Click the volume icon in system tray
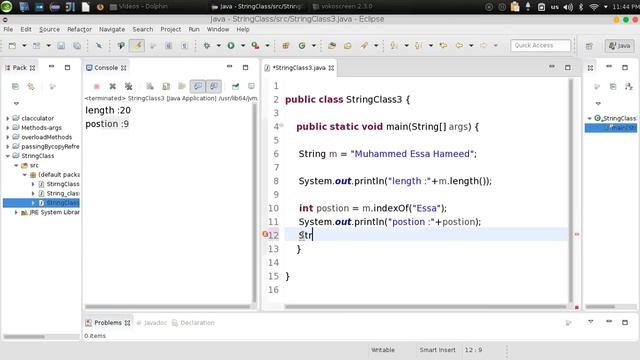Image resolution: width=640 pixels, height=360 pixels. 568,7
